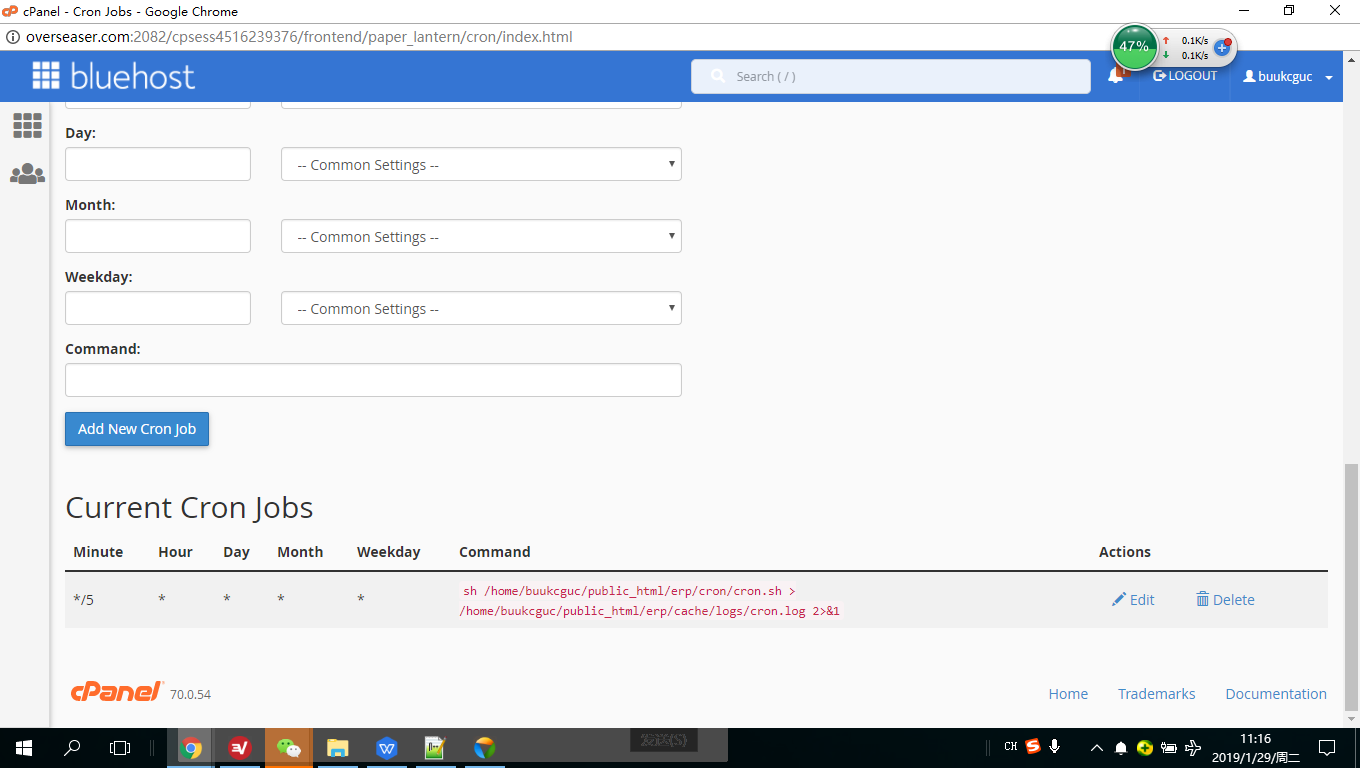Open the sidebar user manager icon
This screenshot has width=1360, height=768.
pos(27,174)
